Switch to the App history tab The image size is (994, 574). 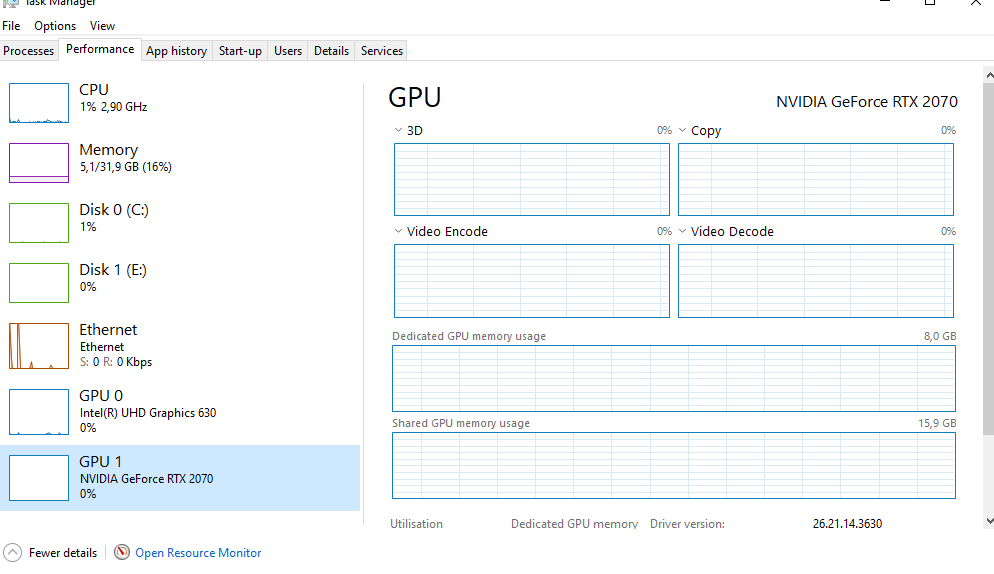(x=176, y=51)
